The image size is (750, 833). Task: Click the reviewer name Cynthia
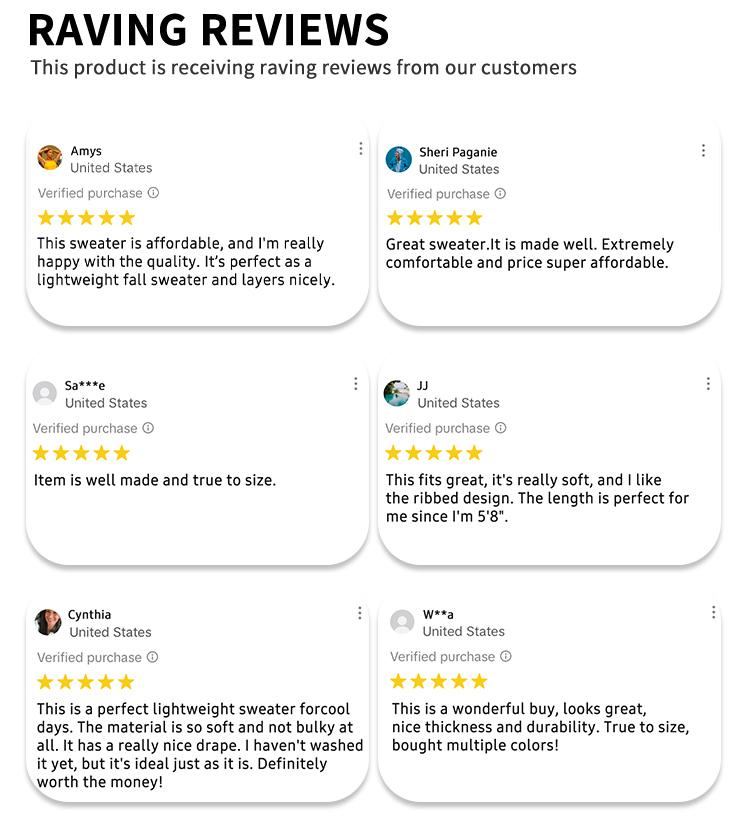tap(89, 615)
